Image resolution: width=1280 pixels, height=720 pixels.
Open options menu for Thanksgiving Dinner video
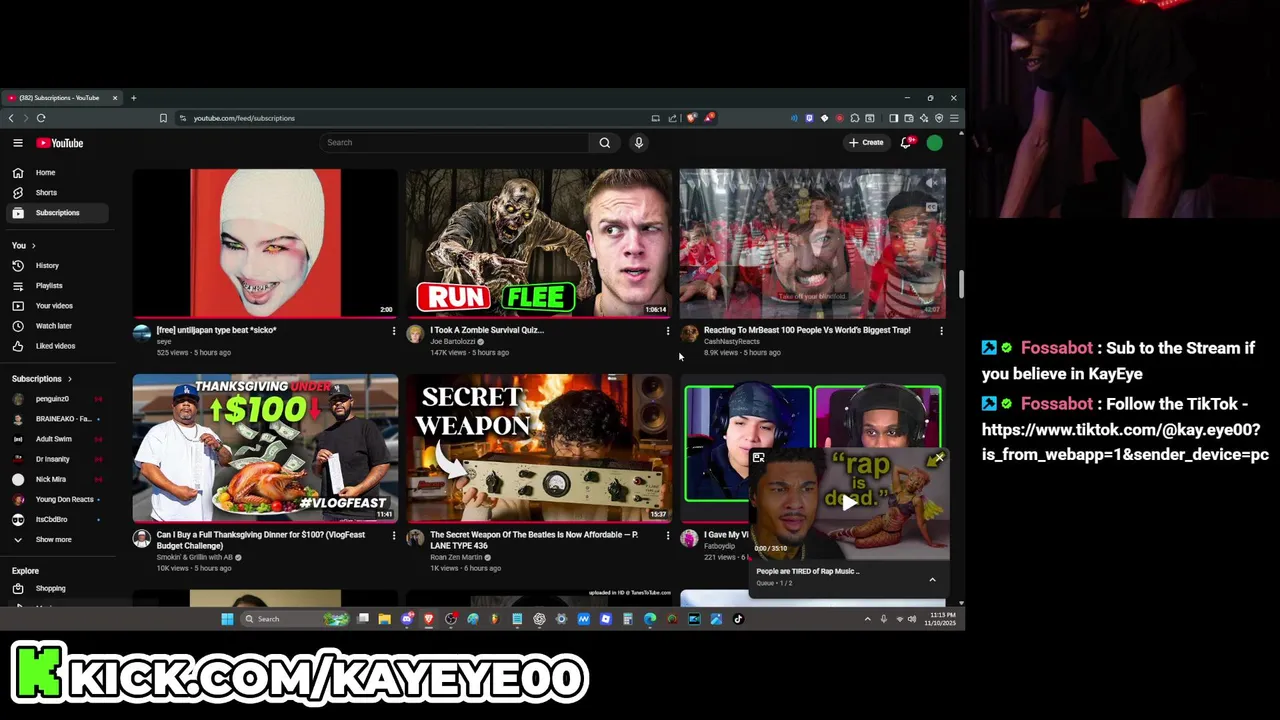tap(393, 536)
